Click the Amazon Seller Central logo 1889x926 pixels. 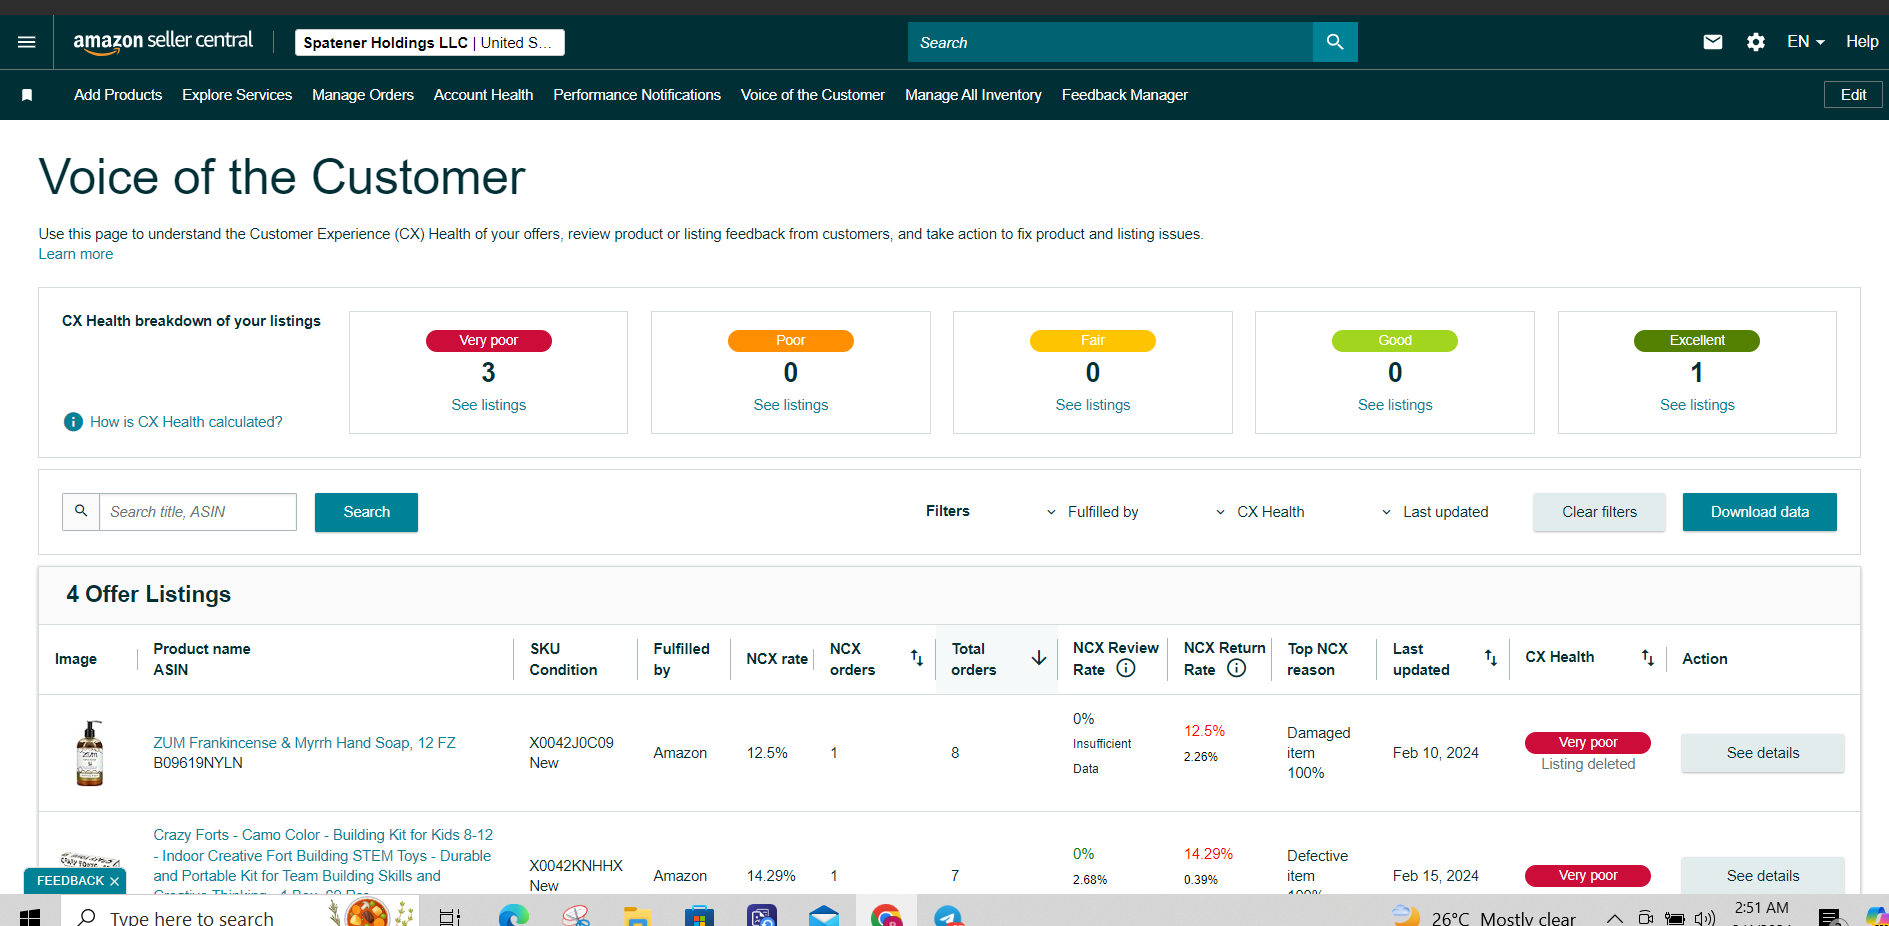pyautogui.click(x=163, y=42)
